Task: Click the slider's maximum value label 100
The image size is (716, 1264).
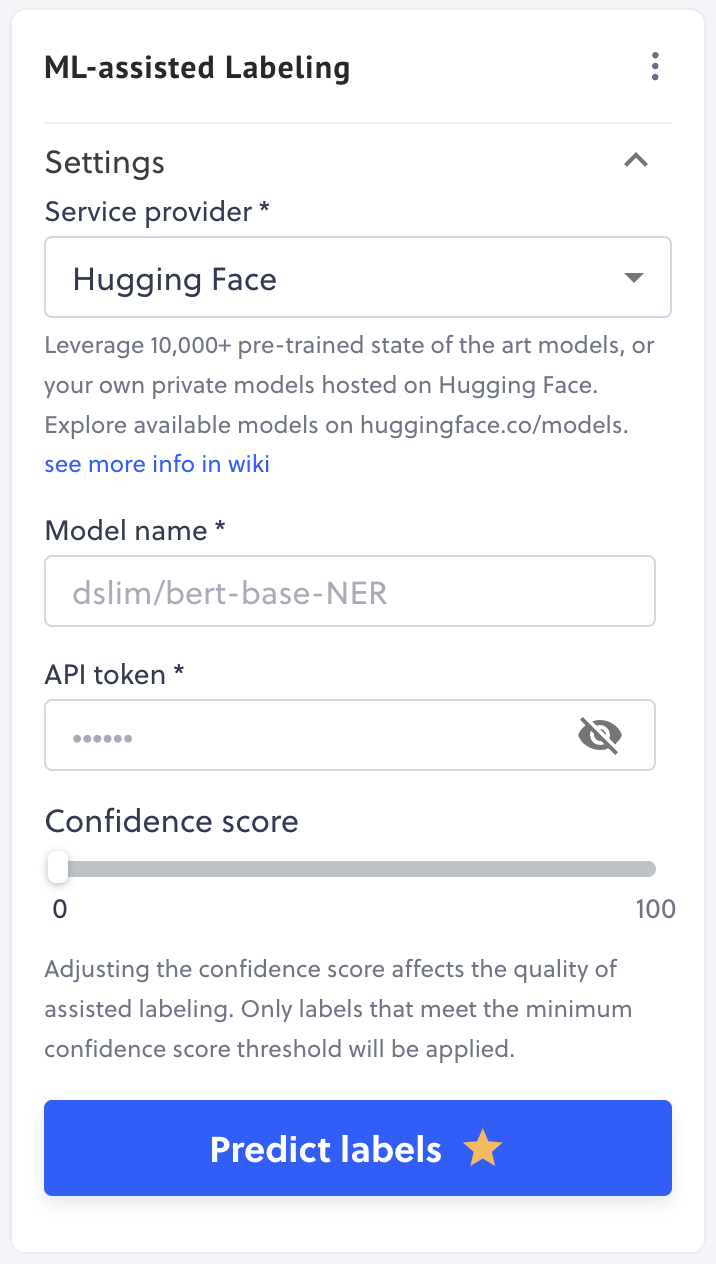Action: tap(655, 909)
